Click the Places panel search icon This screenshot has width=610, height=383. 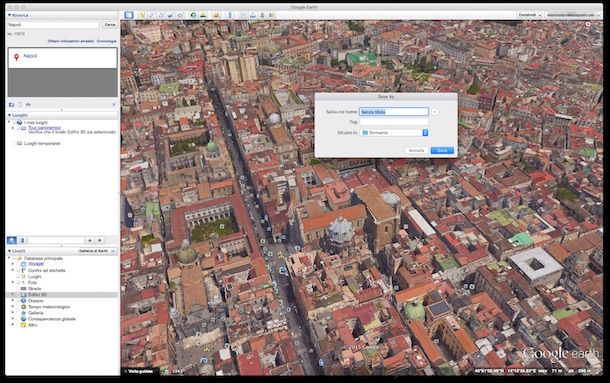(12, 240)
